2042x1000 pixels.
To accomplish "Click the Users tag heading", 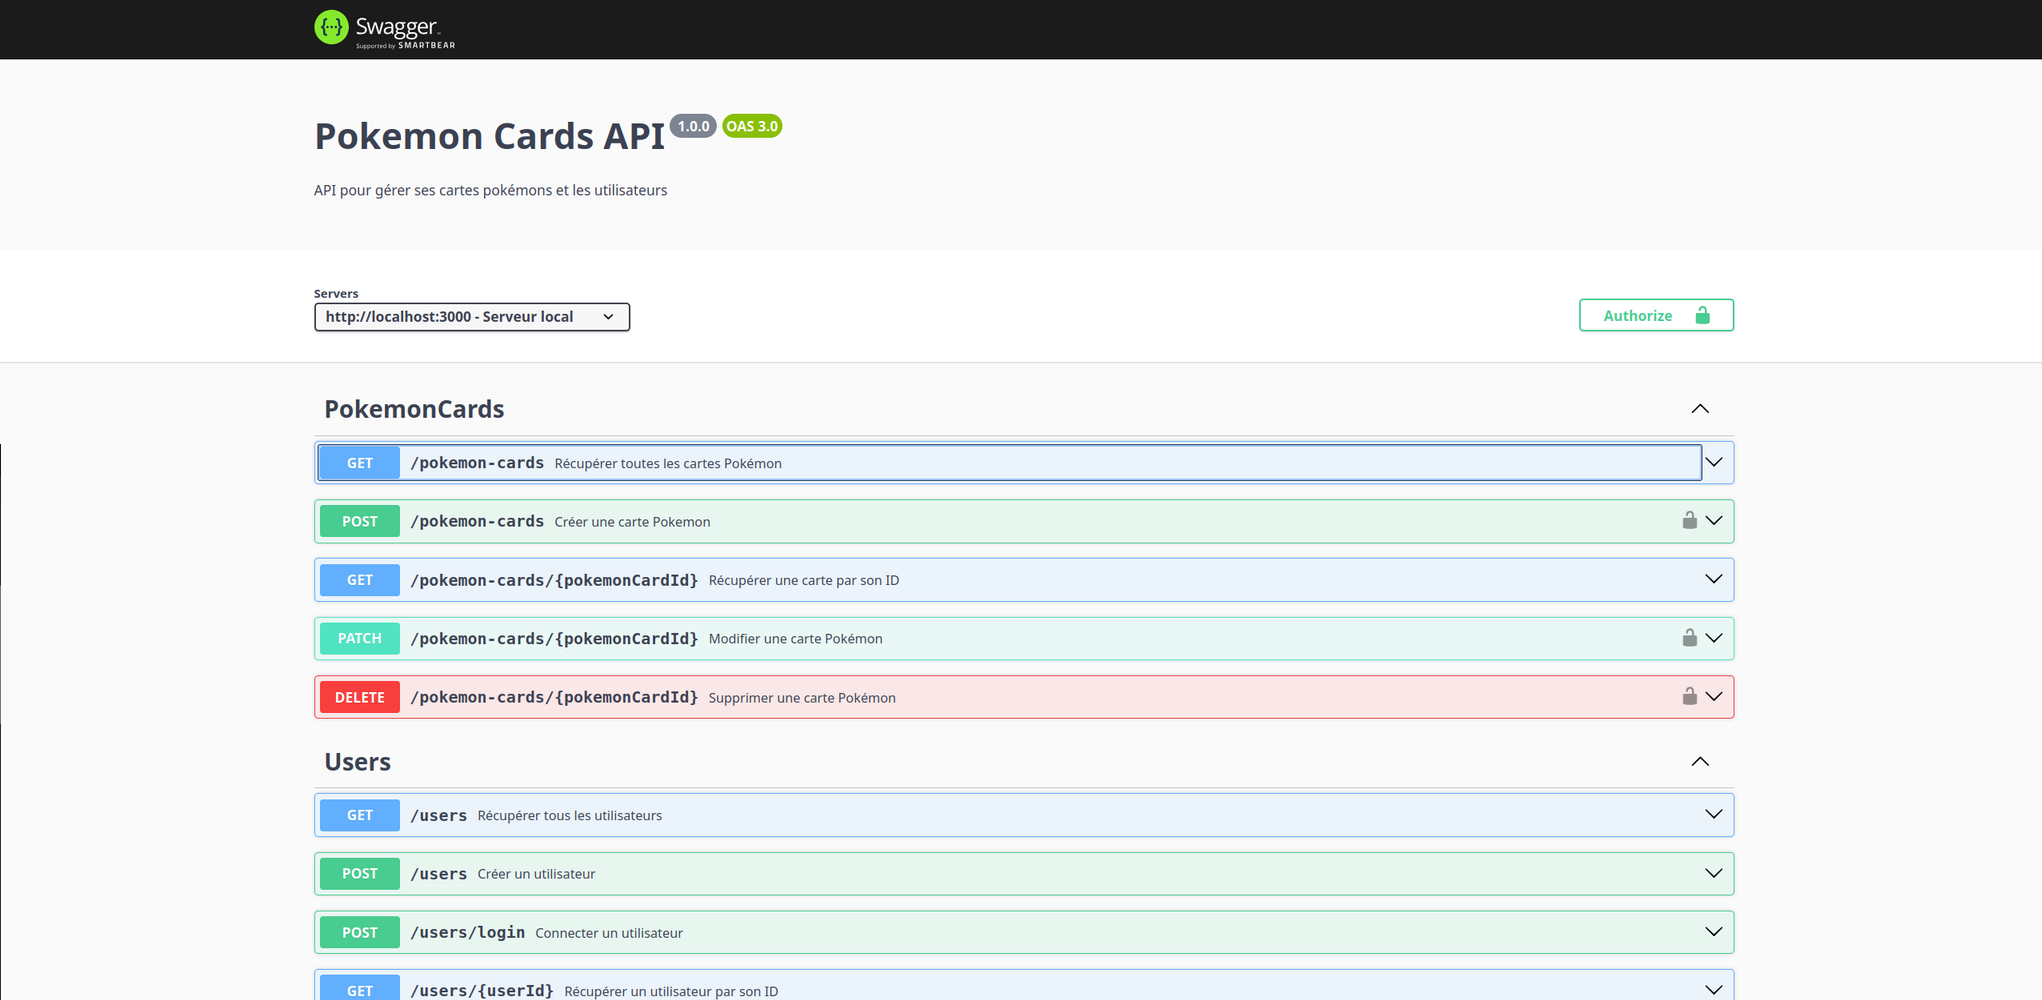I will tap(357, 762).
